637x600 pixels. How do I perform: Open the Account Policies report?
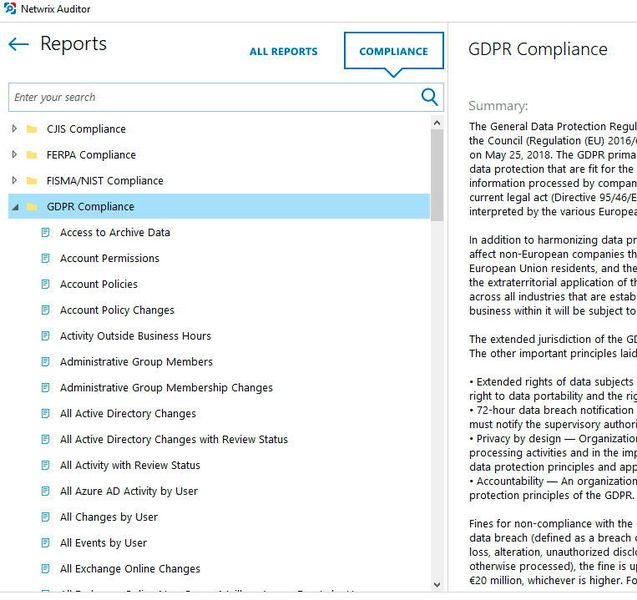[x=99, y=284]
